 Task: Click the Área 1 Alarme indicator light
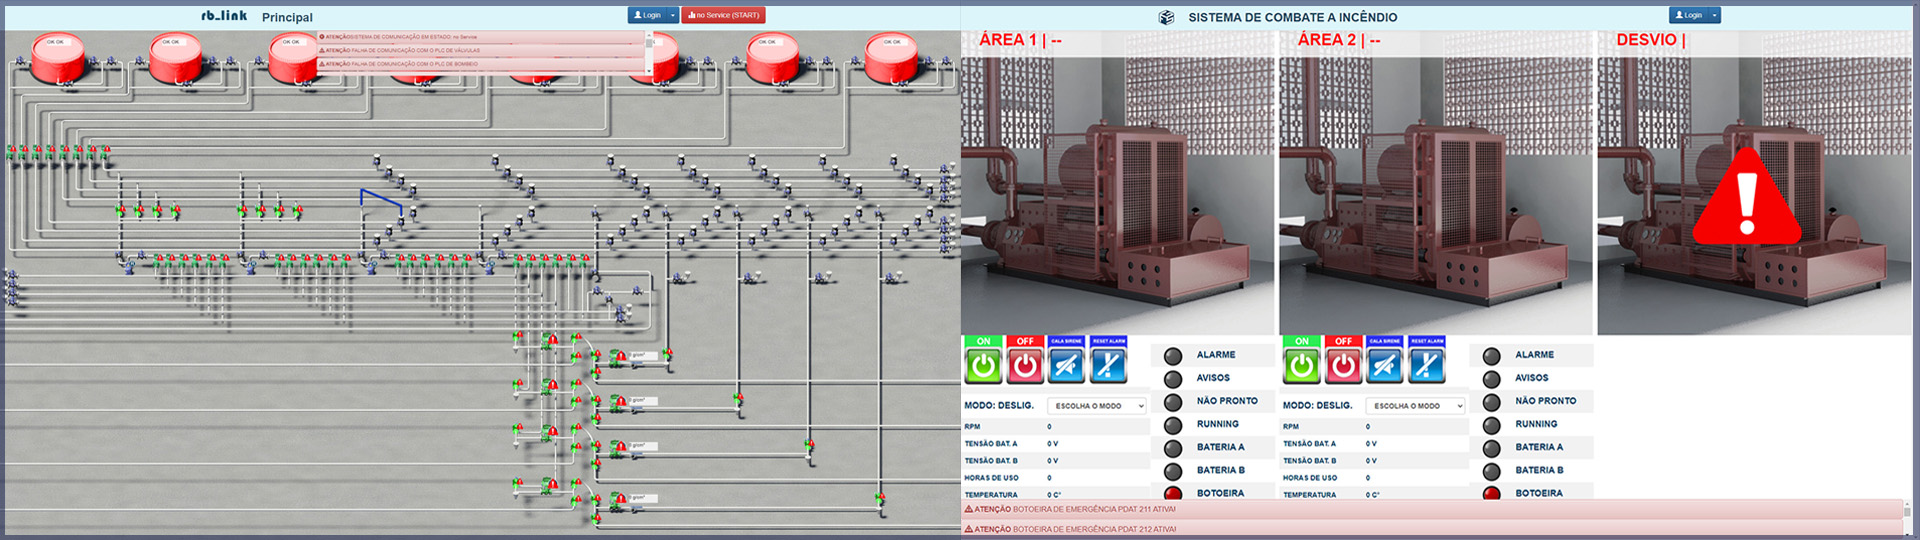click(x=1173, y=356)
